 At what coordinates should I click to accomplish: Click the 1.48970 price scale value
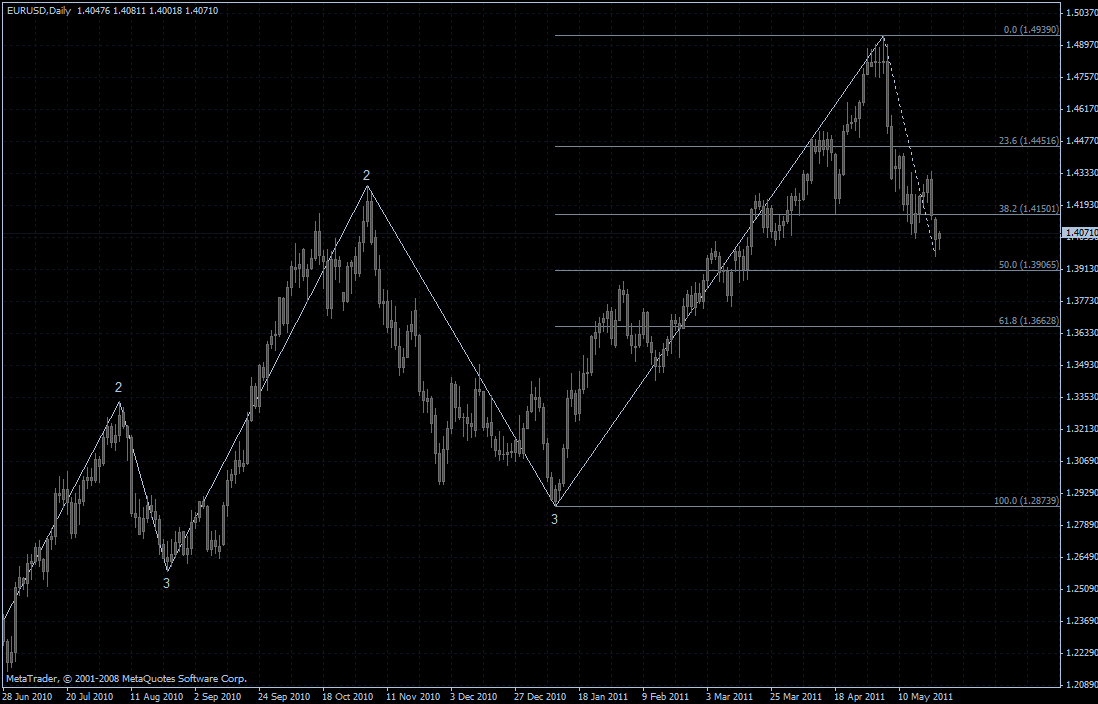[1082, 45]
